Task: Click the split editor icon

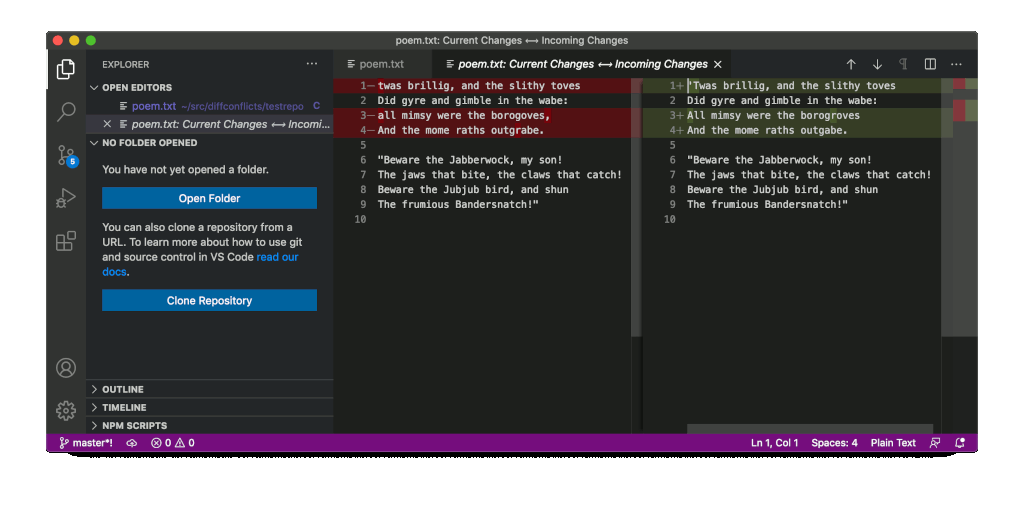Action: [x=930, y=64]
